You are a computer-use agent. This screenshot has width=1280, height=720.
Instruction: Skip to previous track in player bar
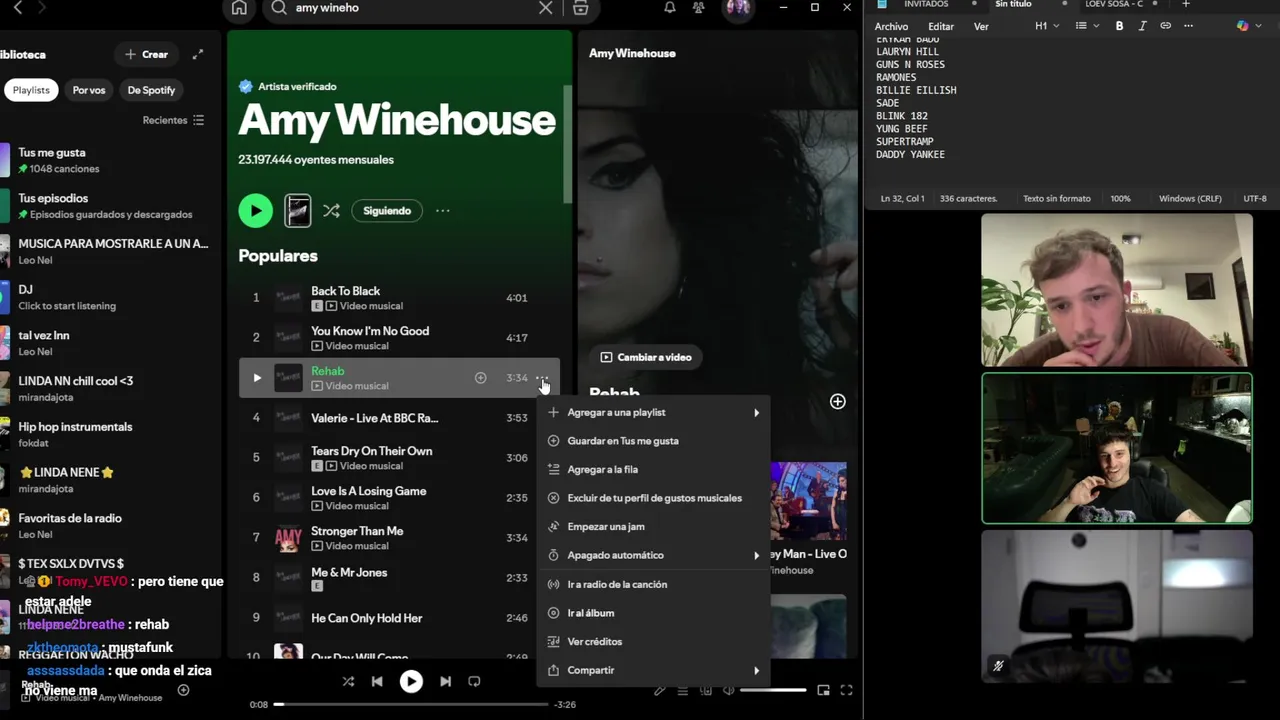point(377,681)
